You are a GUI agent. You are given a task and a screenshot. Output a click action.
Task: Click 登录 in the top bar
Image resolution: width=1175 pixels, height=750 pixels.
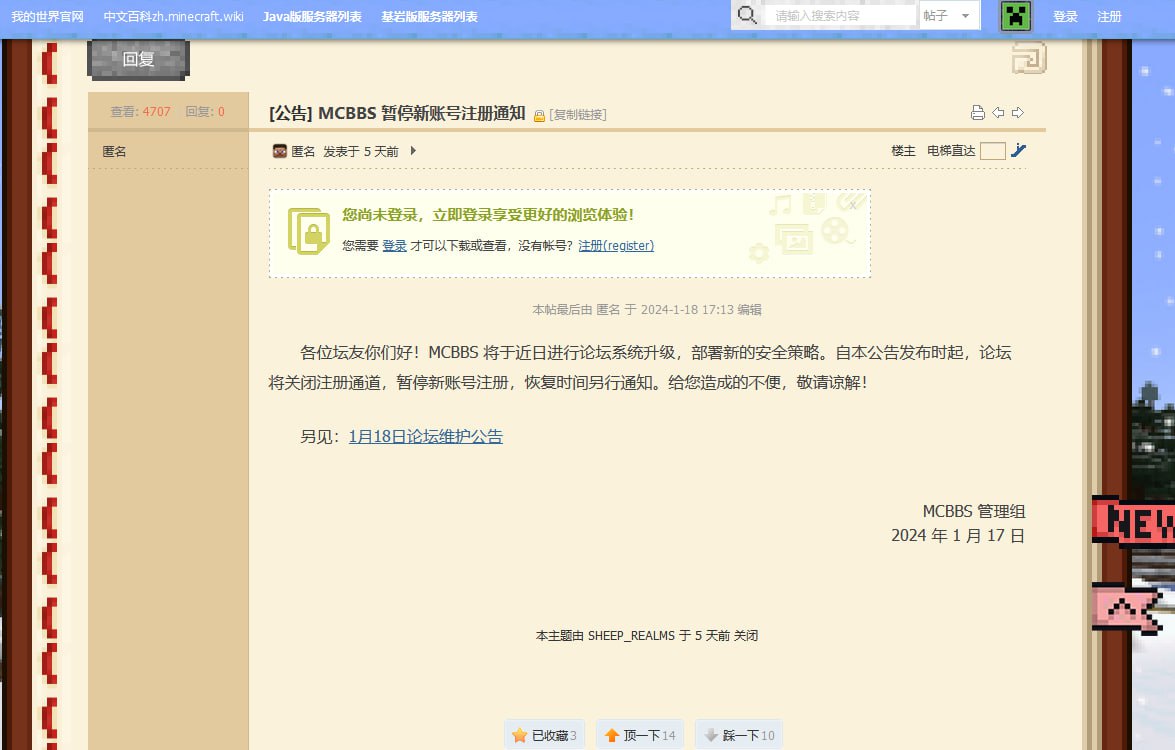pos(1065,16)
